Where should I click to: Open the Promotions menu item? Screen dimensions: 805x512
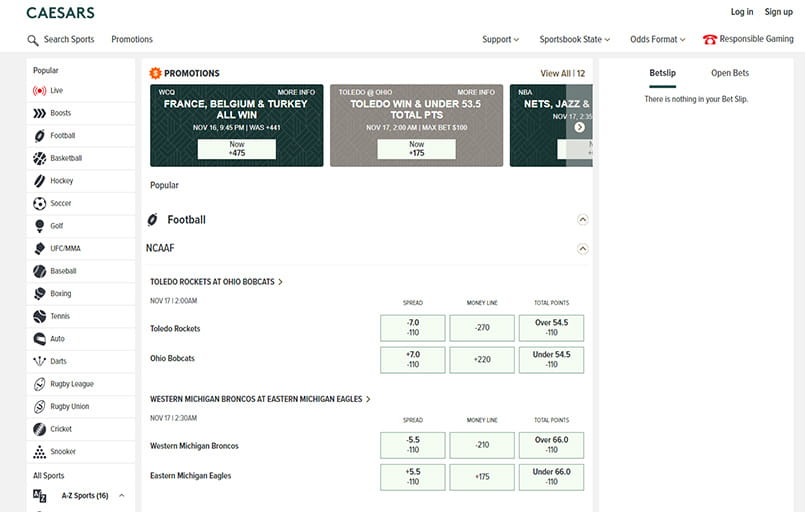[x=132, y=40]
